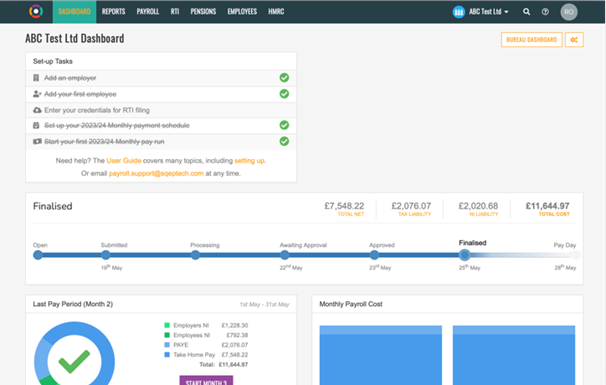The width and height of the screenshot is (606, 385).
Task: Click the Add an employer task
Action: pyautogui.click(x=161, y=78)
